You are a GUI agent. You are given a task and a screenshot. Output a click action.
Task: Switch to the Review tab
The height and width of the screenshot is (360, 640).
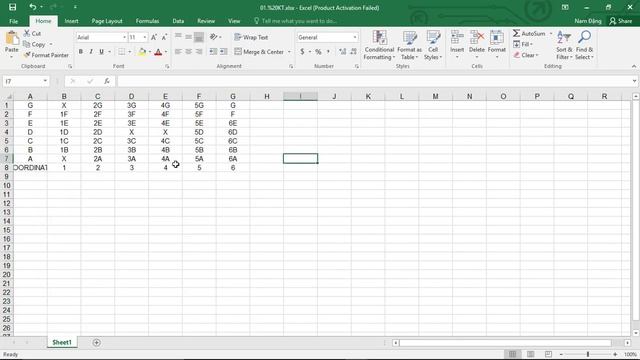point(206,21)
